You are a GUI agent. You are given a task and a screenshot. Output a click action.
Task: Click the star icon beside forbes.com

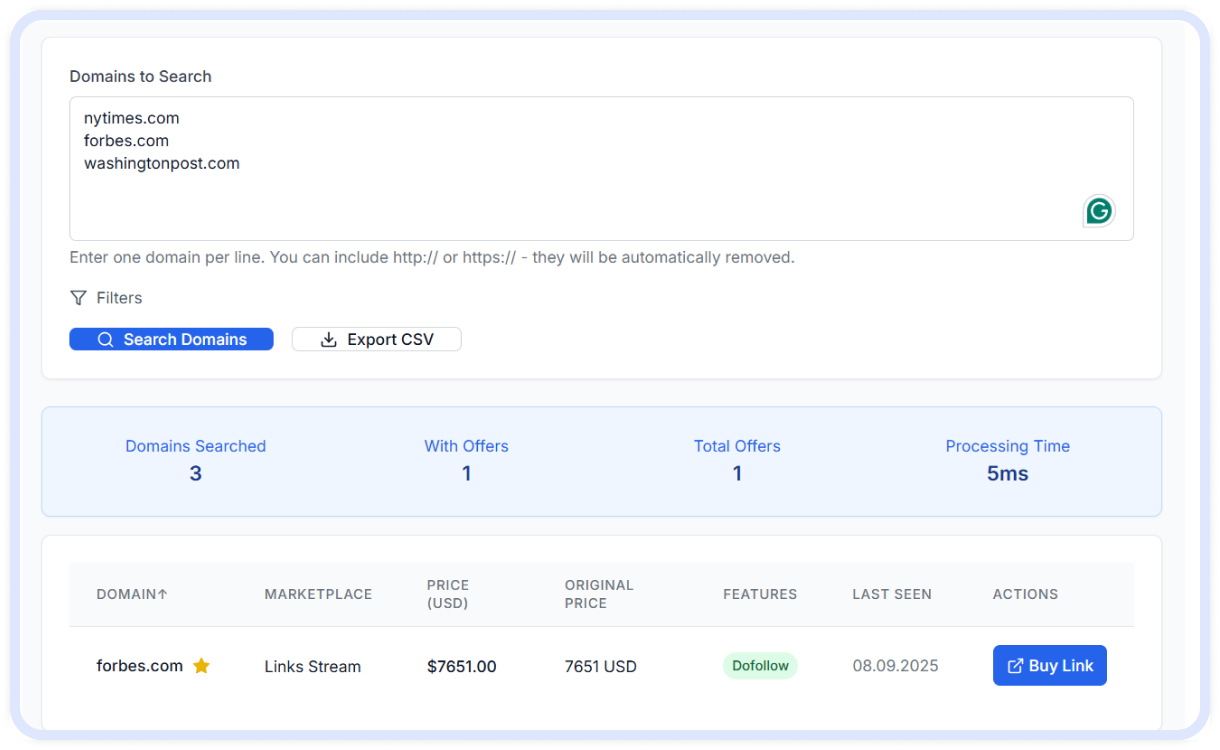[x=201, y=665]
